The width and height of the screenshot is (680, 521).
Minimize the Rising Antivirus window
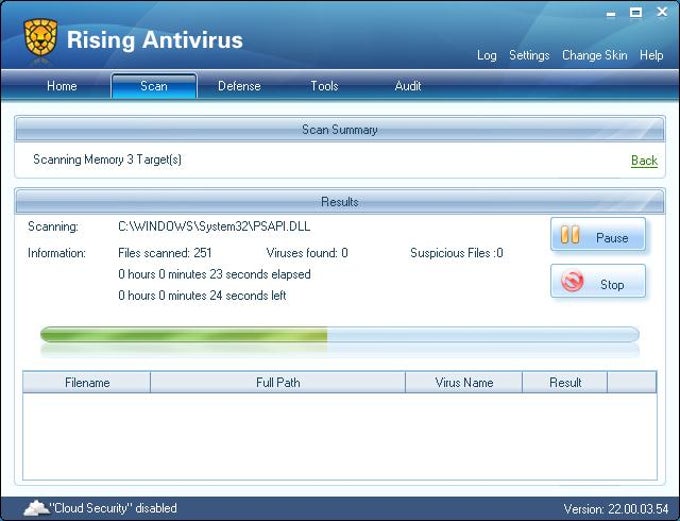pyautogui.click(x=611, y=13)
